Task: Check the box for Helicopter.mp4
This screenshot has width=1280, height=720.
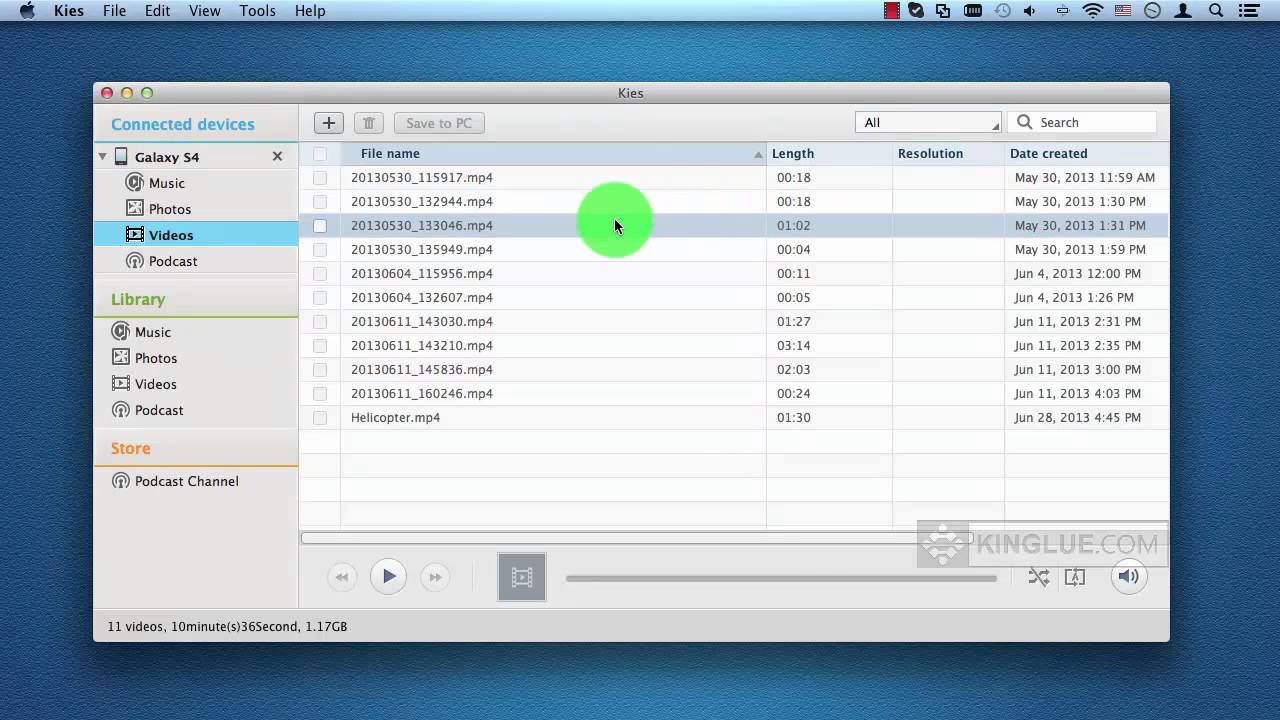Action: [320, 418]
